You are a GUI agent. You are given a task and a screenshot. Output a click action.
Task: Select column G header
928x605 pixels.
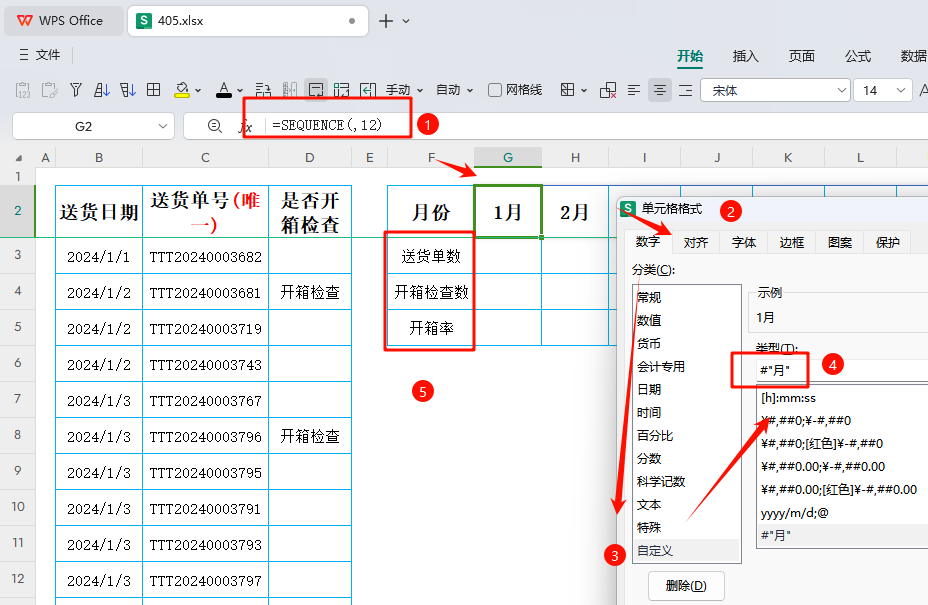coord(508,157)
